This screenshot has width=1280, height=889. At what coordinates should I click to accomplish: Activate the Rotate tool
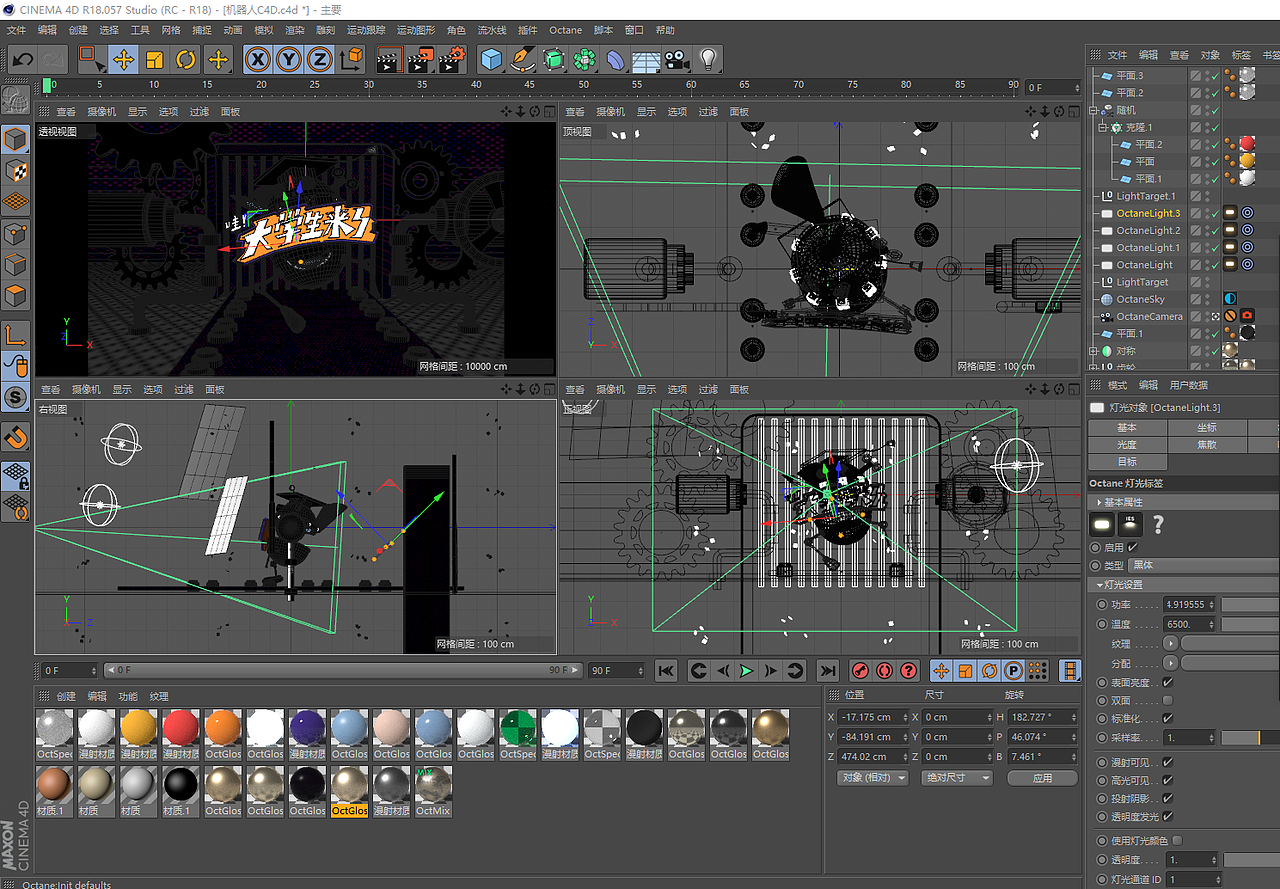pos(186,60)
